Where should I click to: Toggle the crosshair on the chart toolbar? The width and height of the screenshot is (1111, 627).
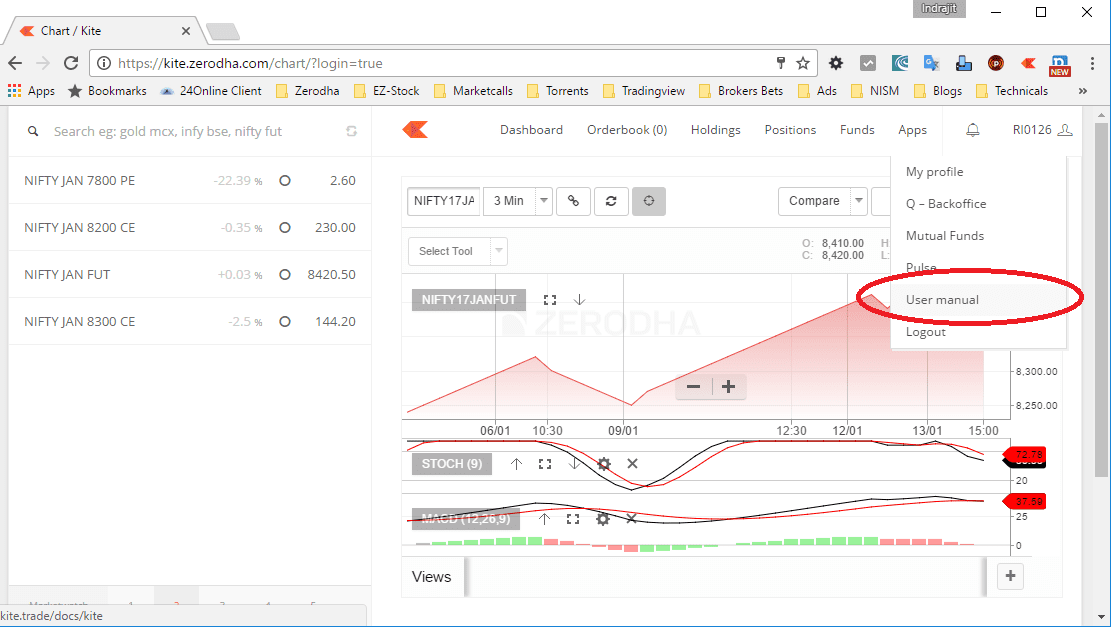pos(648,201)
